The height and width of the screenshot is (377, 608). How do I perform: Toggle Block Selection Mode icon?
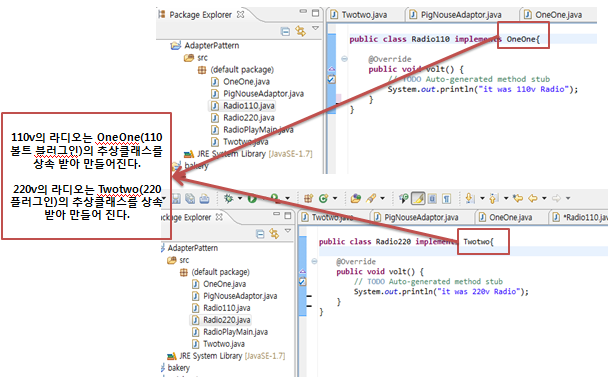432,199
